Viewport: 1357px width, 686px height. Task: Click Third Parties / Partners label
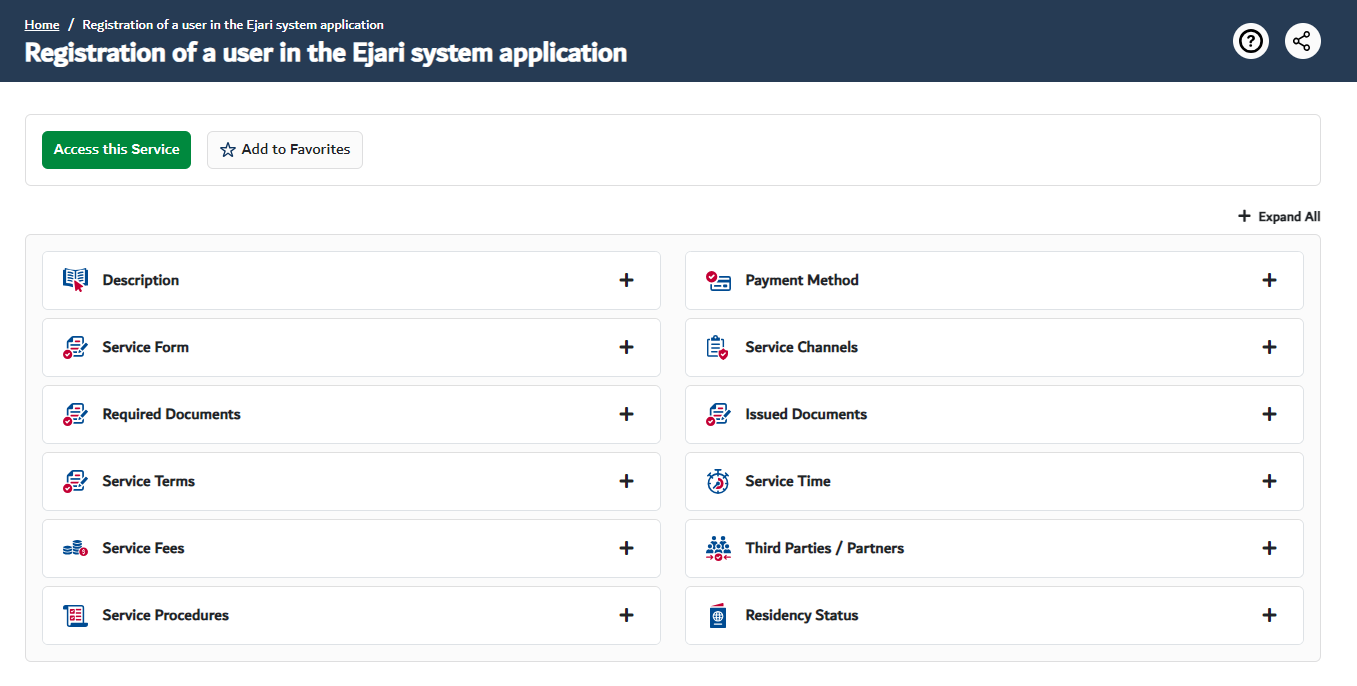825,548
